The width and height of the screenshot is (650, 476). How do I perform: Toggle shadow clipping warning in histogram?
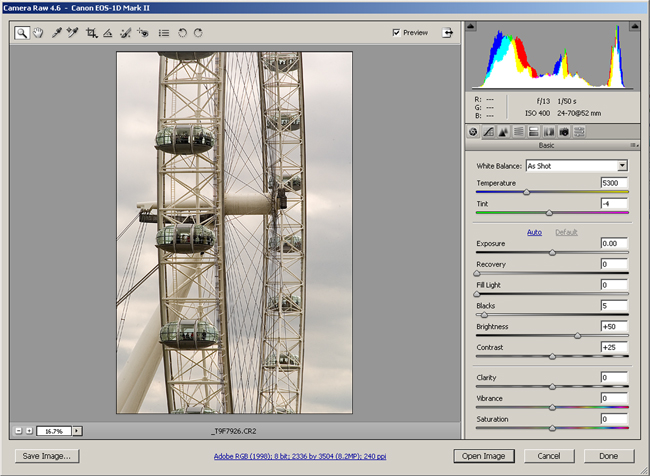pos(470,26)
